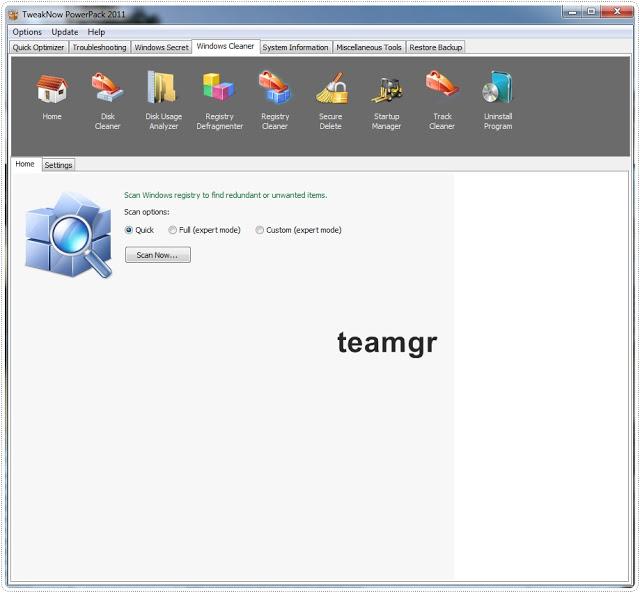Open the Update menu
Image resolution: width=640 pixels, height=593 pixels.
pyautogui.click(x=64, y=32)
